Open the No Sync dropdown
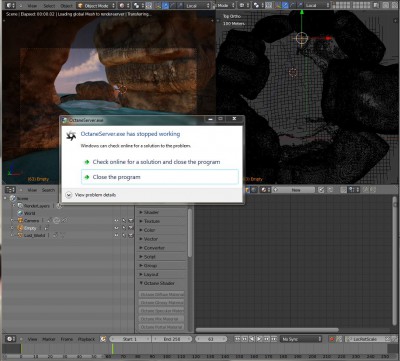 click(x=301, y=339)
